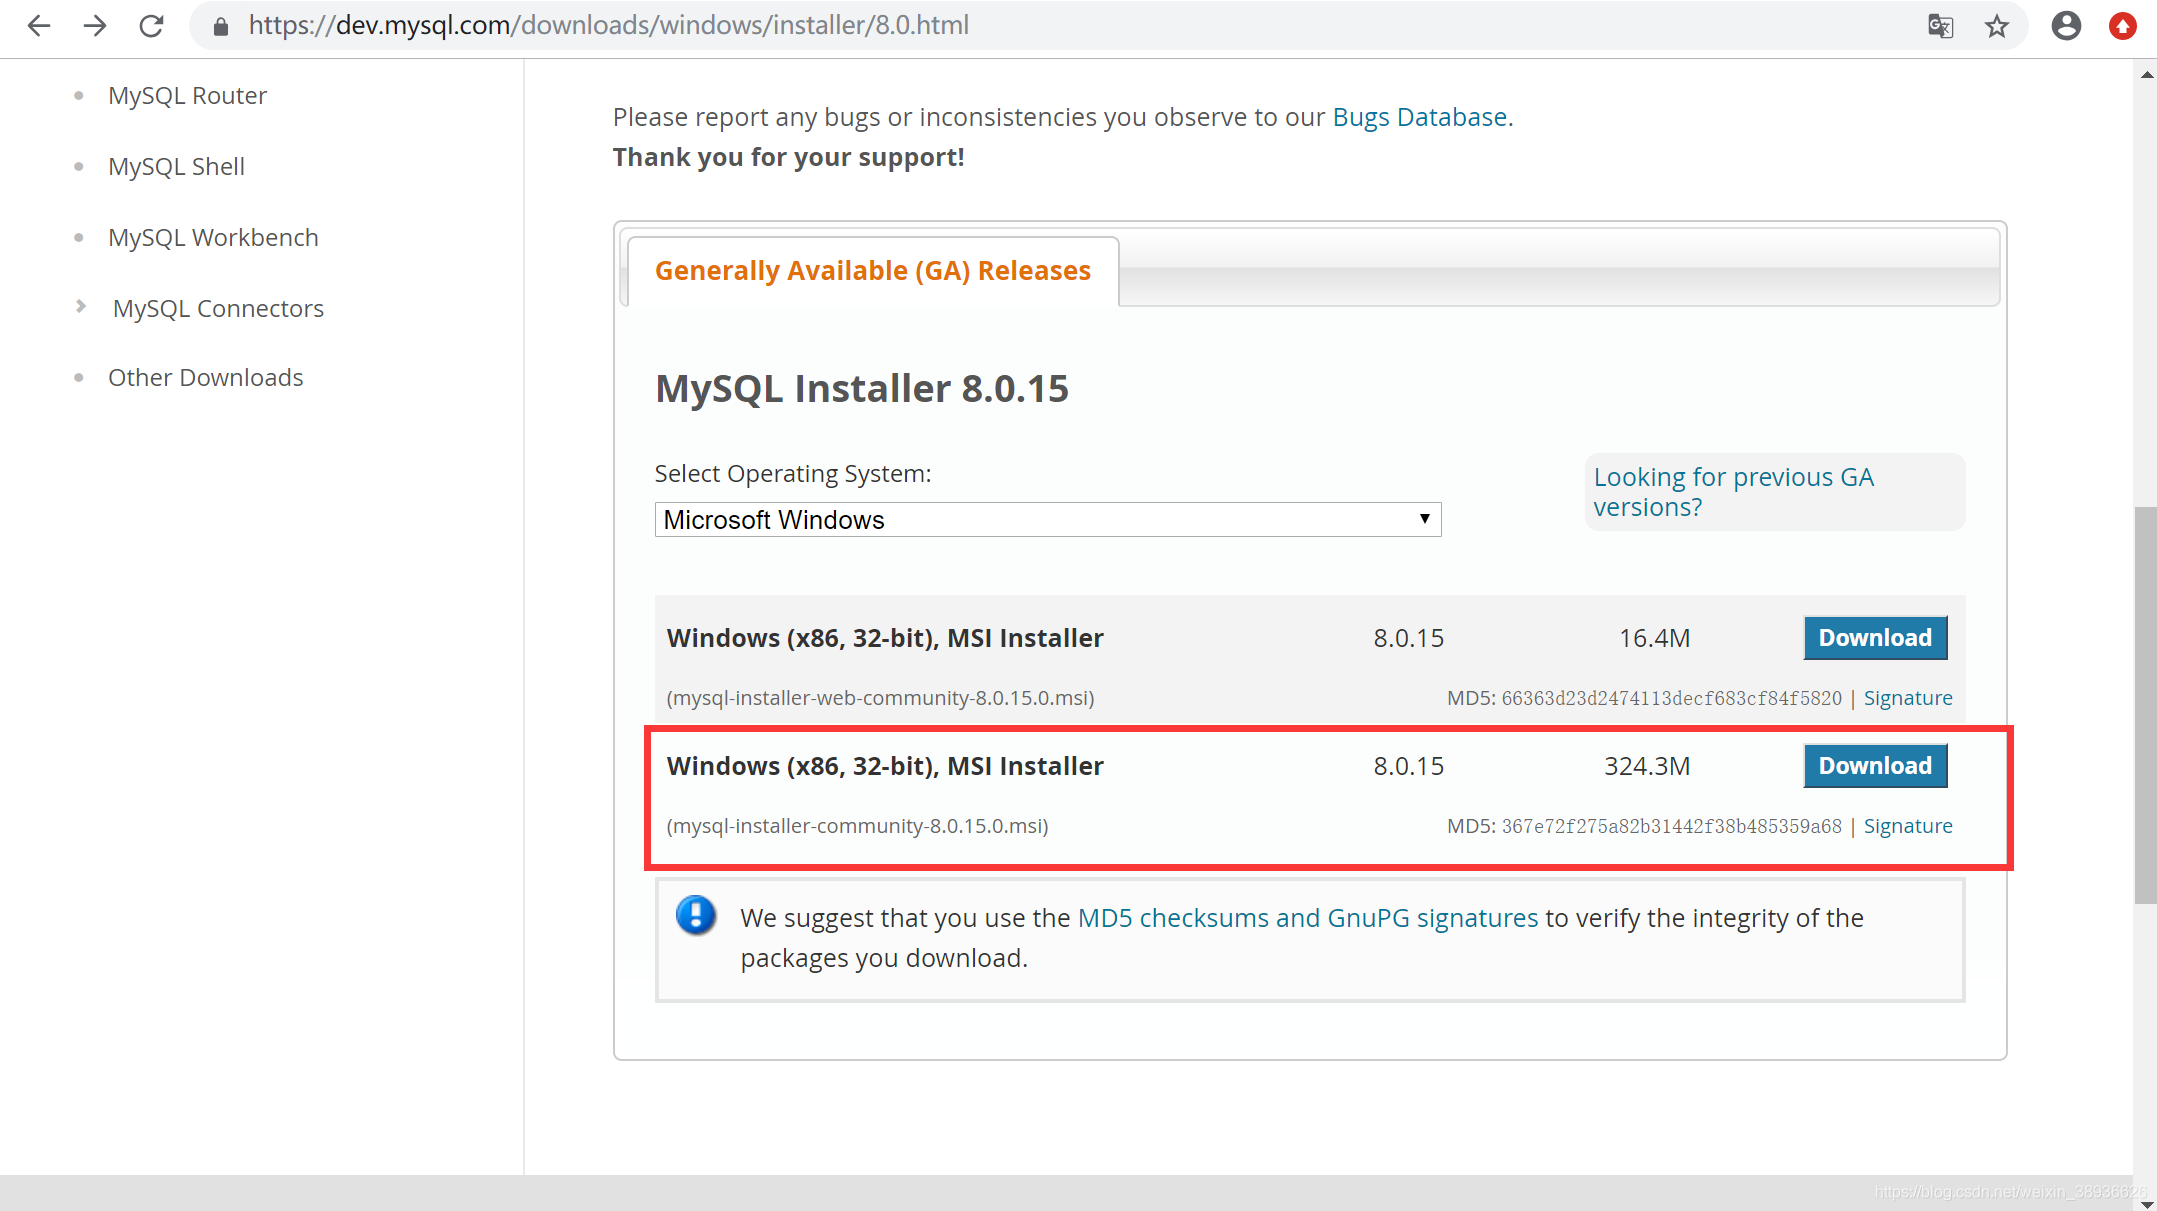Open the user profile icon
Image resolution: width=2157 pixels, height=1211 pixels.
click(2066, 26)
